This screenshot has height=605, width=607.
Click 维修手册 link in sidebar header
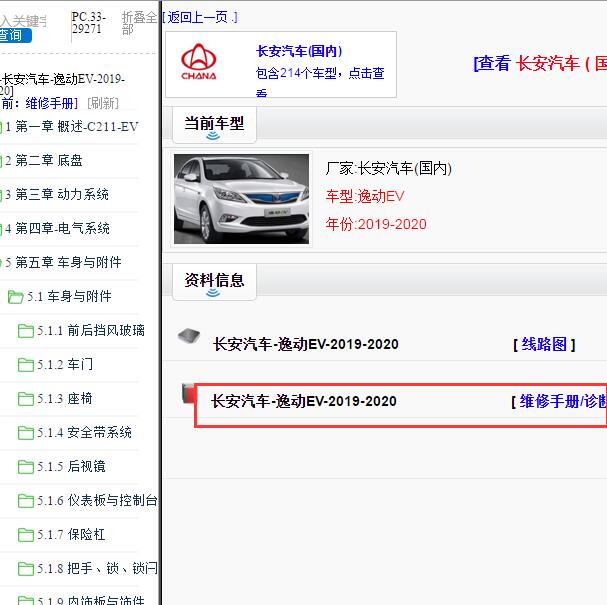click(x=49, y=103)
